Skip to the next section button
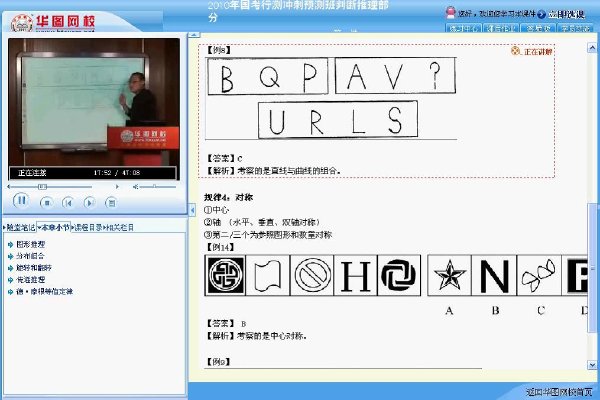Image resolution: width=600 pixels, height=400 pixels. point(90,202)
